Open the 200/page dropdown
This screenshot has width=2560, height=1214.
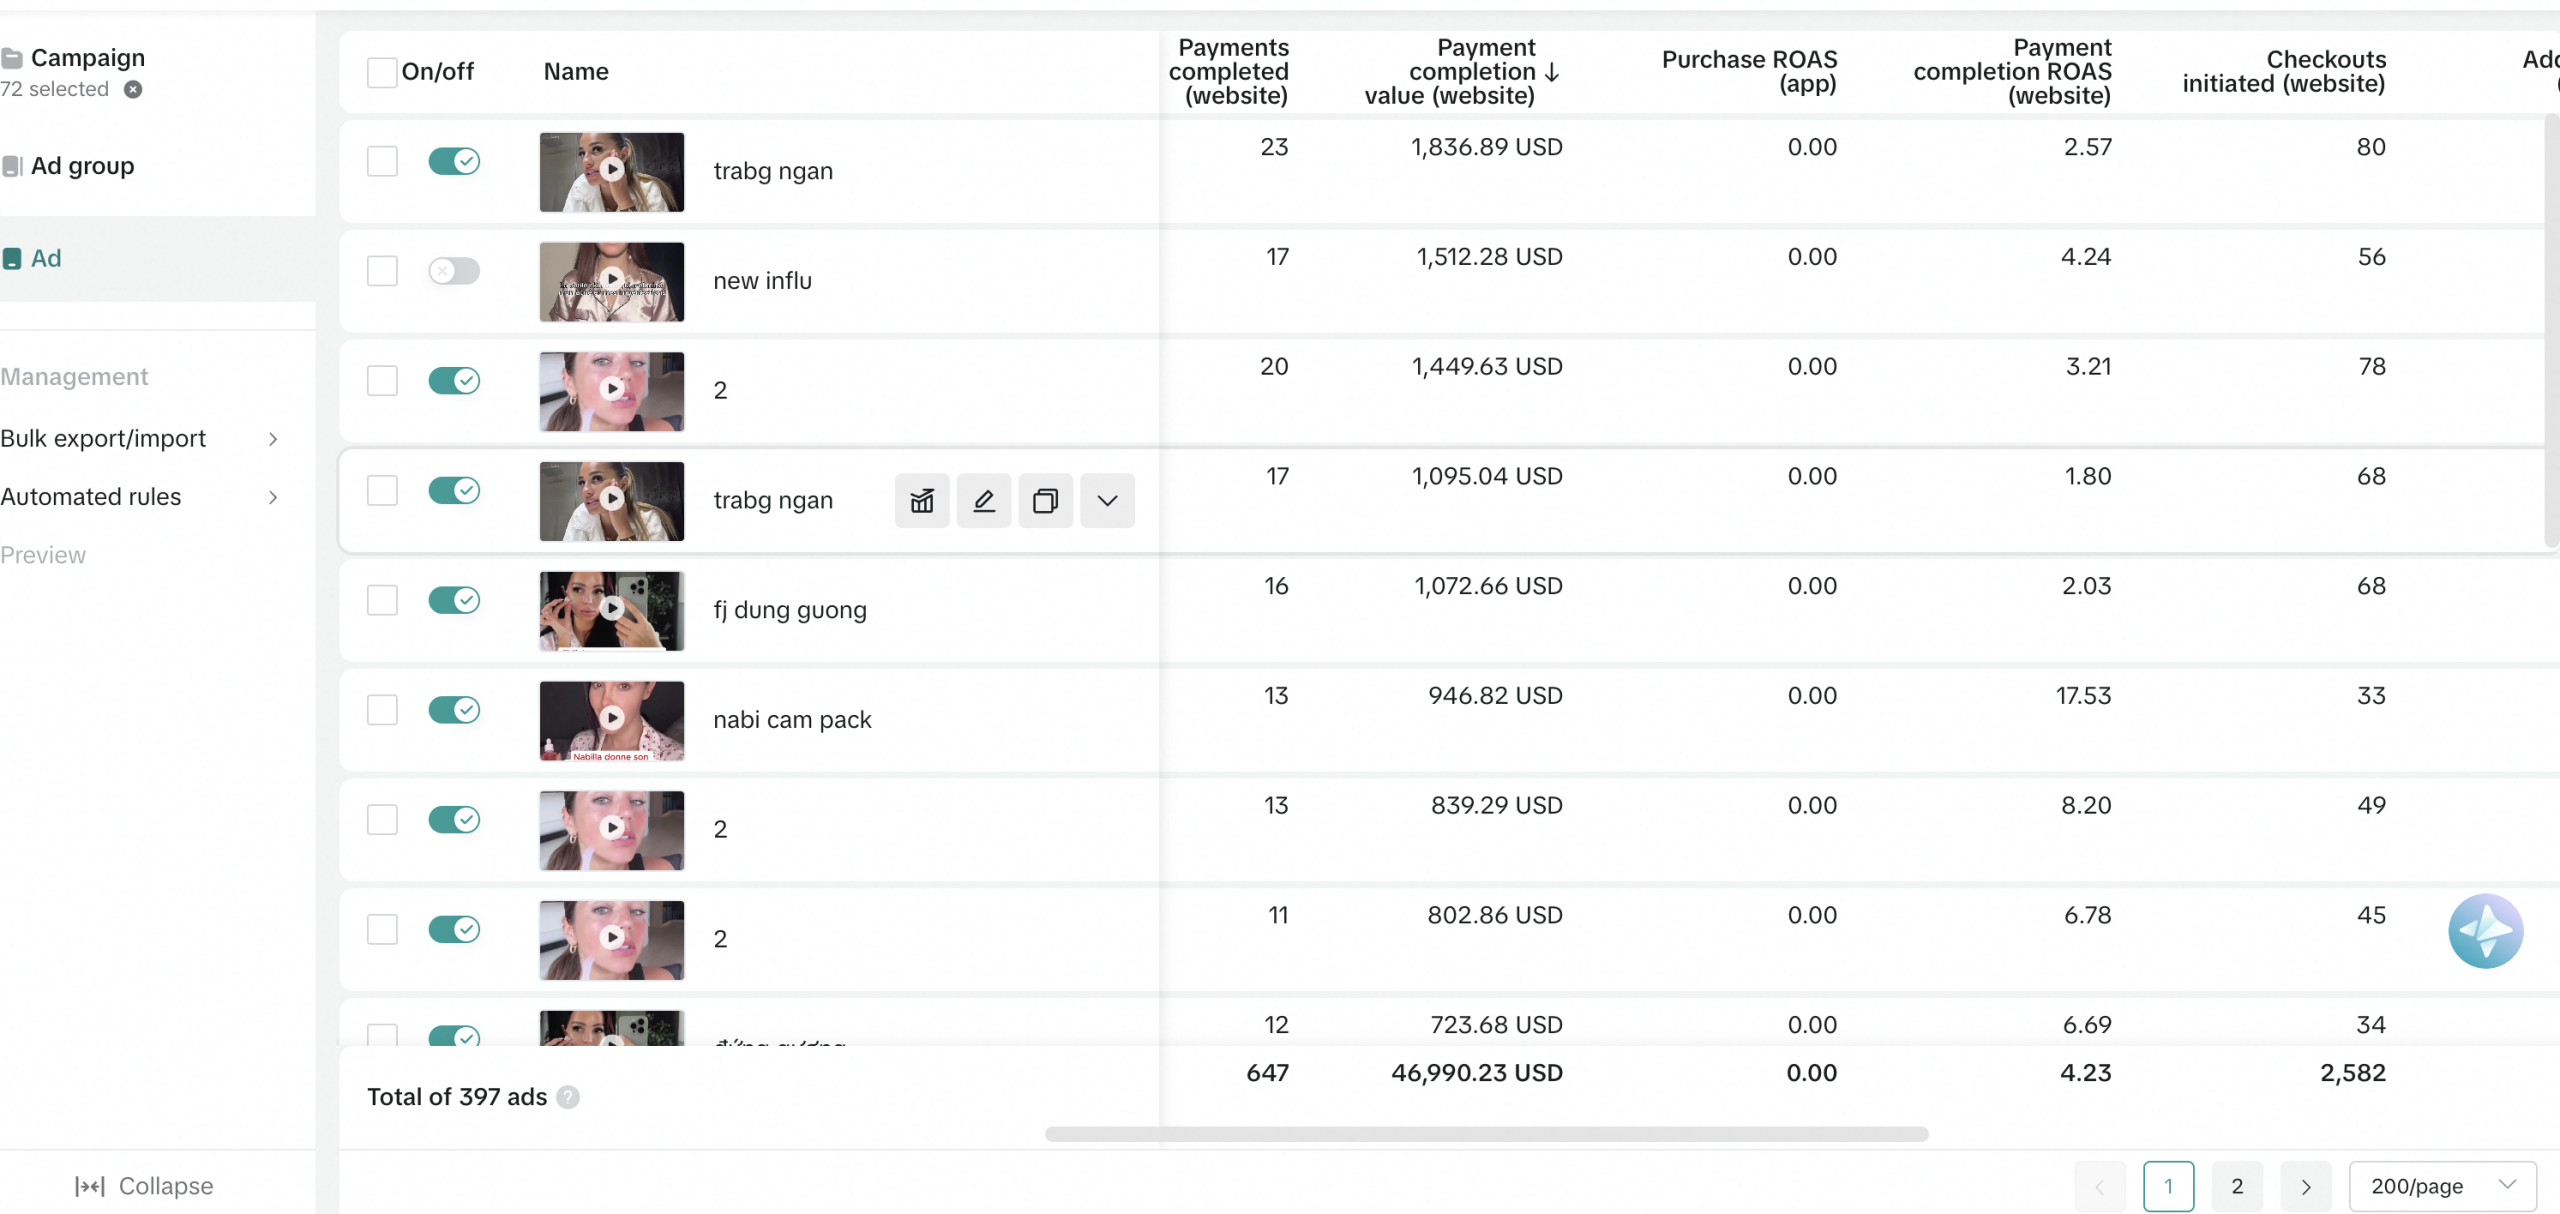pos(2442,1186)
